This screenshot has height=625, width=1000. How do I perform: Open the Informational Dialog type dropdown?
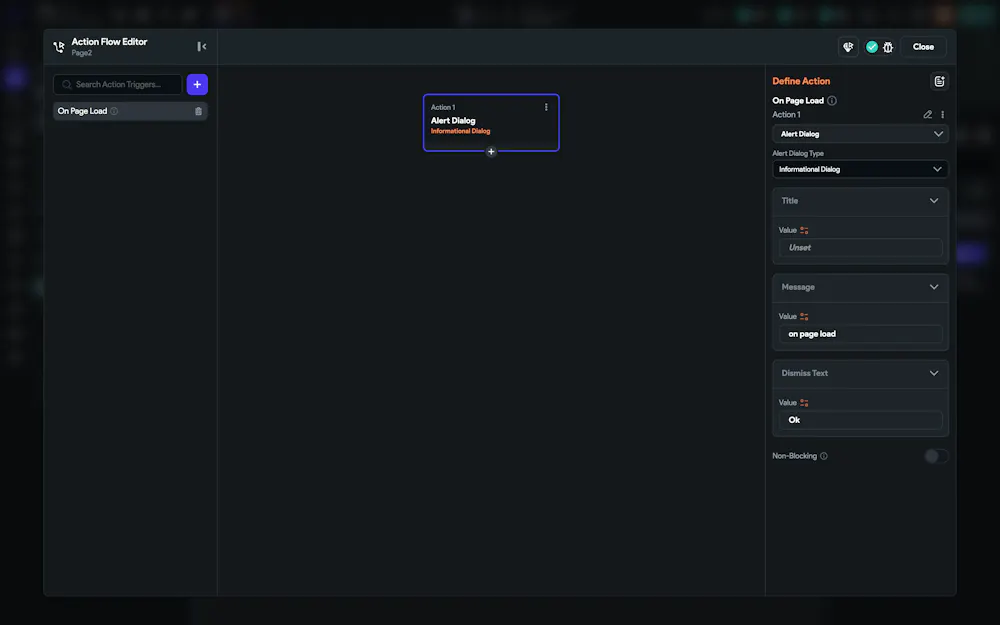pyautogui.click(x=860, y=169)
